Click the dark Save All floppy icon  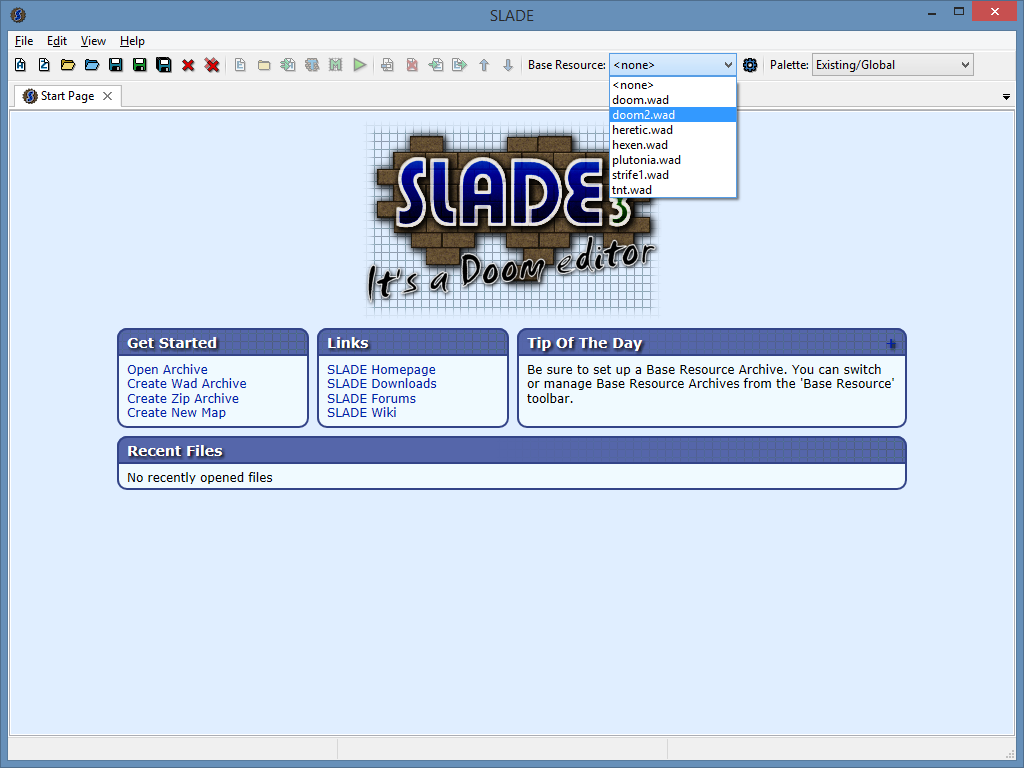point(164,65)
